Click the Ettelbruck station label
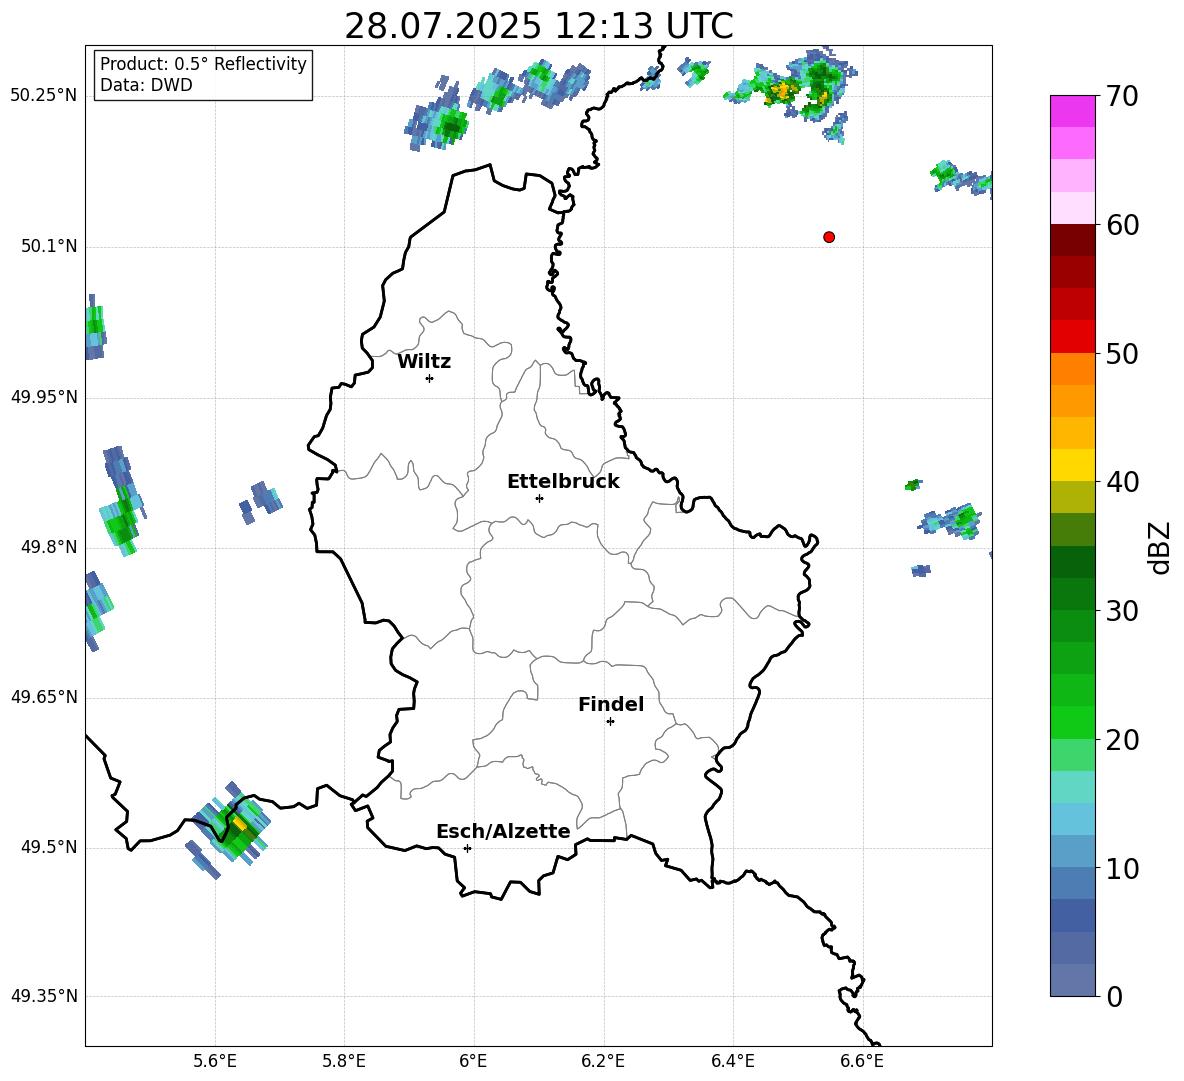Viewport: 1184px width, 1081px height. coord(563,482)
